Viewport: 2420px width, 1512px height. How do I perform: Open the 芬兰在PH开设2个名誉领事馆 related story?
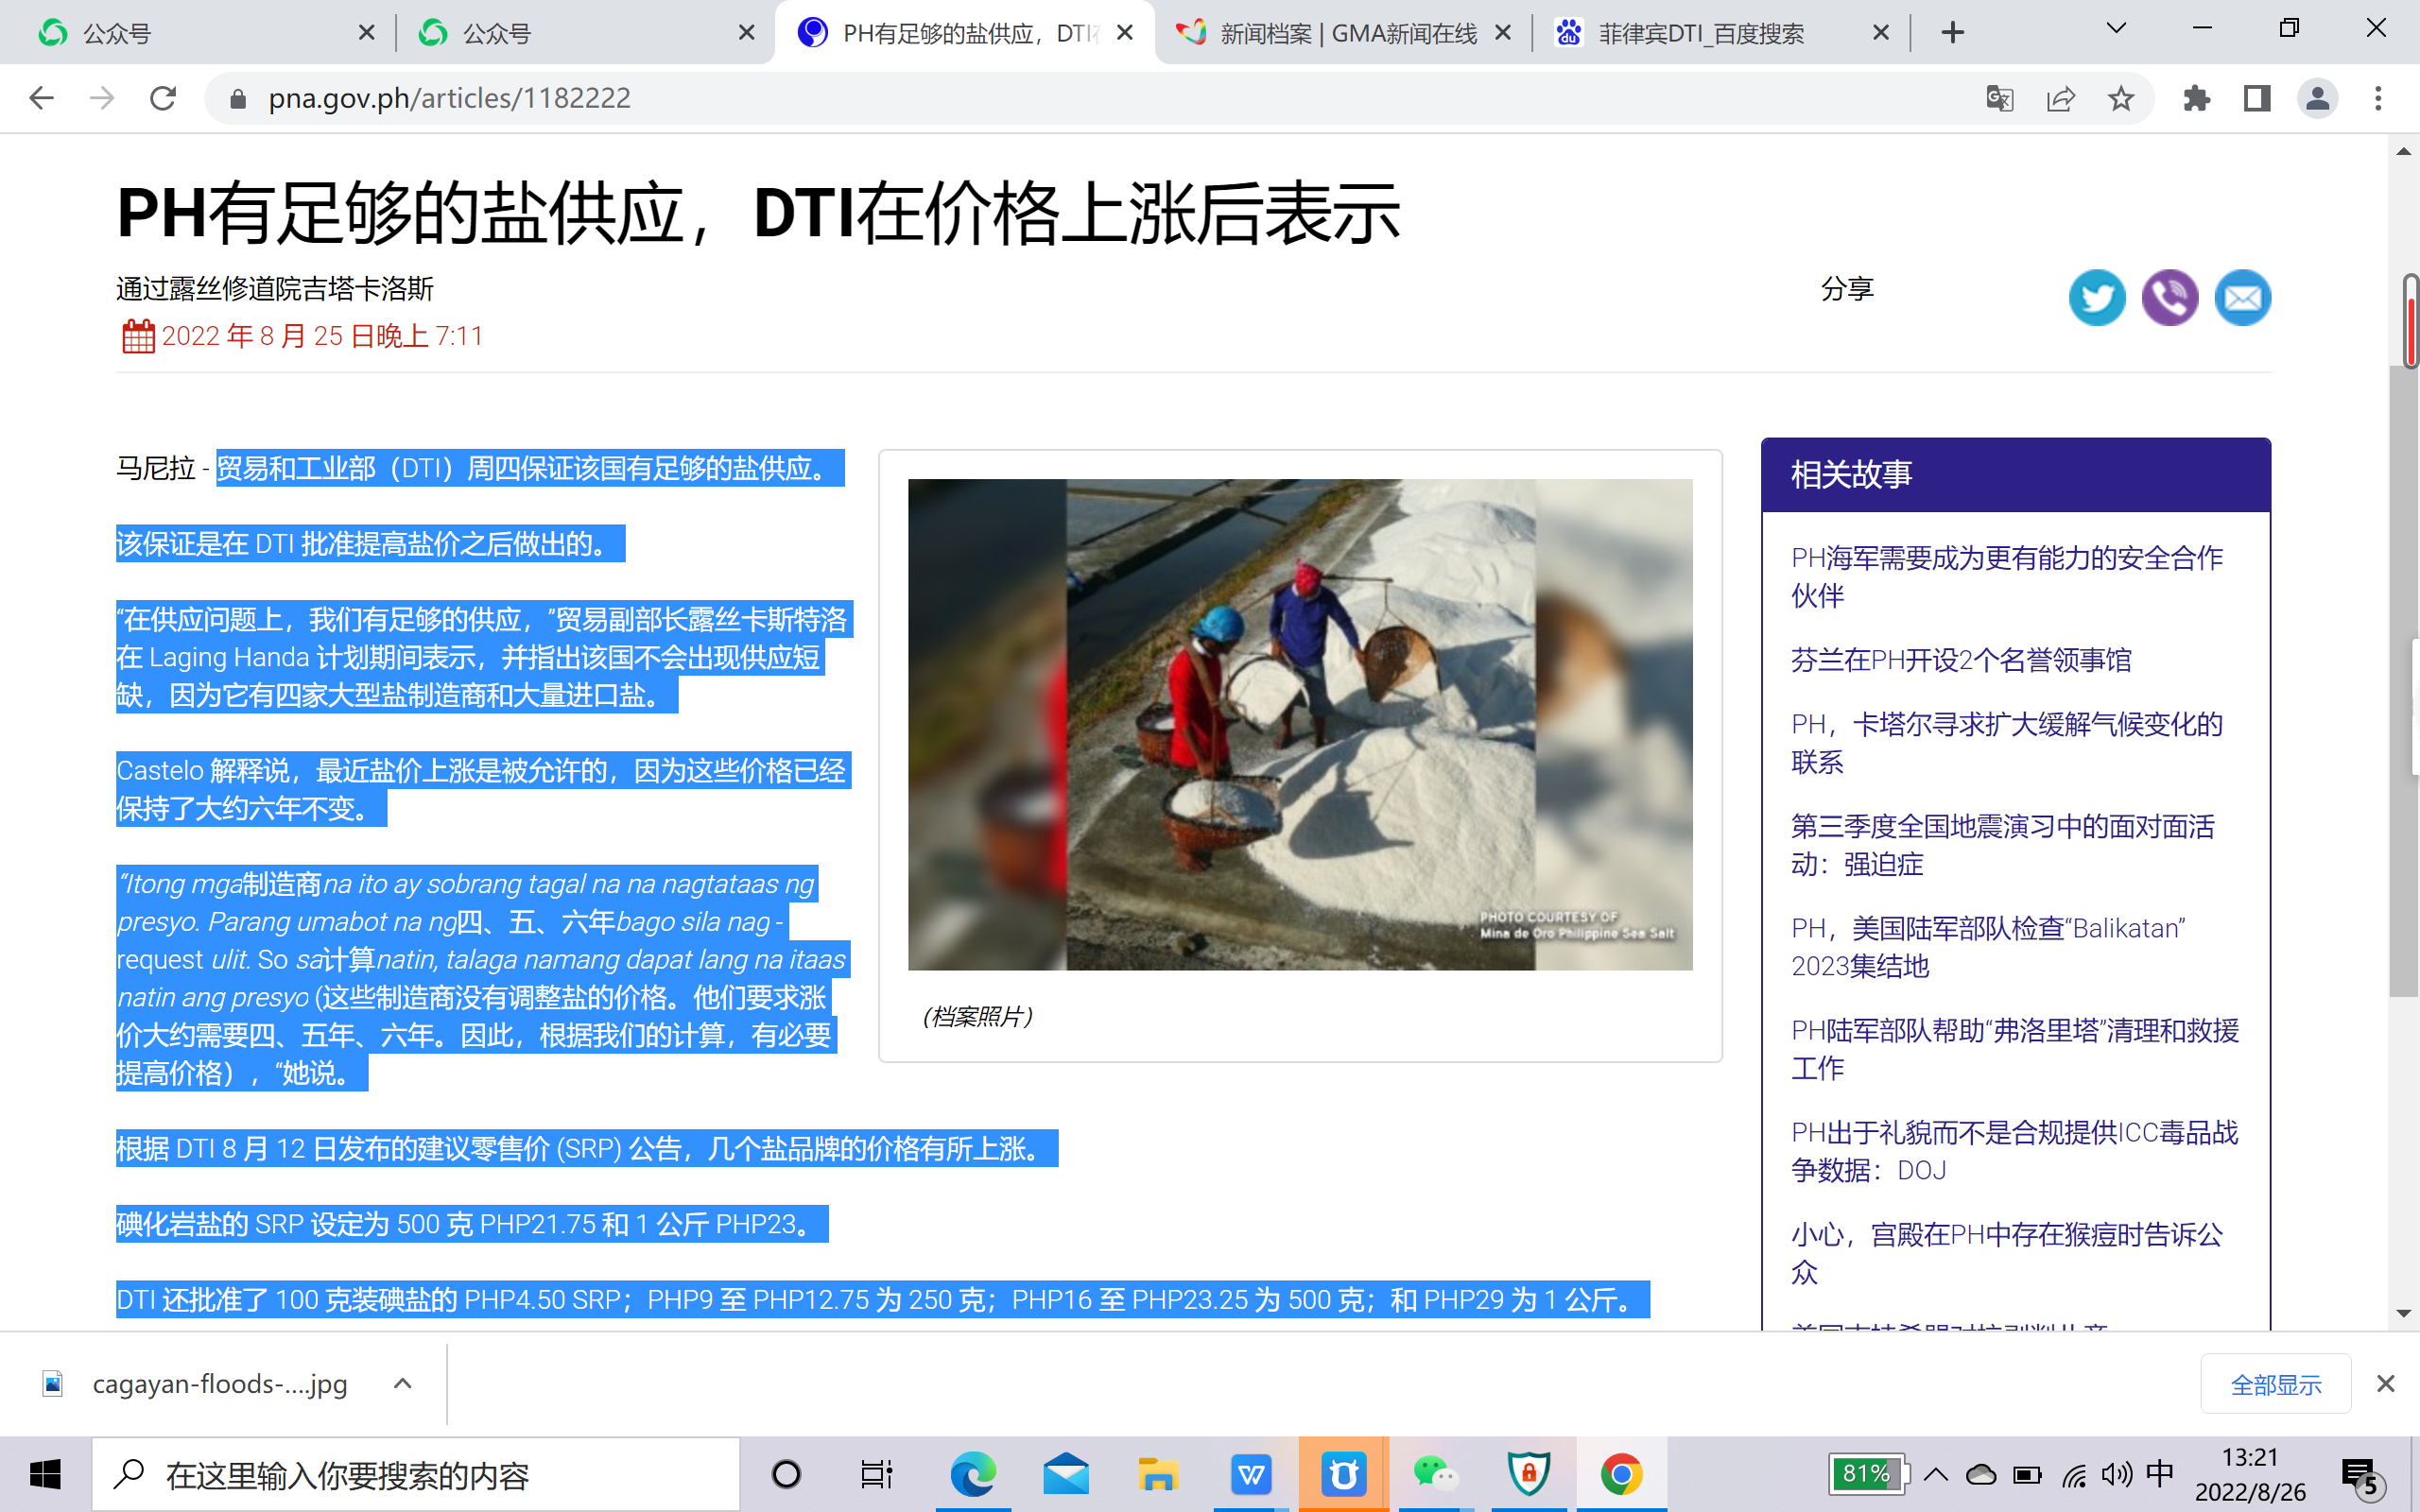pyautogui.click(x=1960, y=660)
